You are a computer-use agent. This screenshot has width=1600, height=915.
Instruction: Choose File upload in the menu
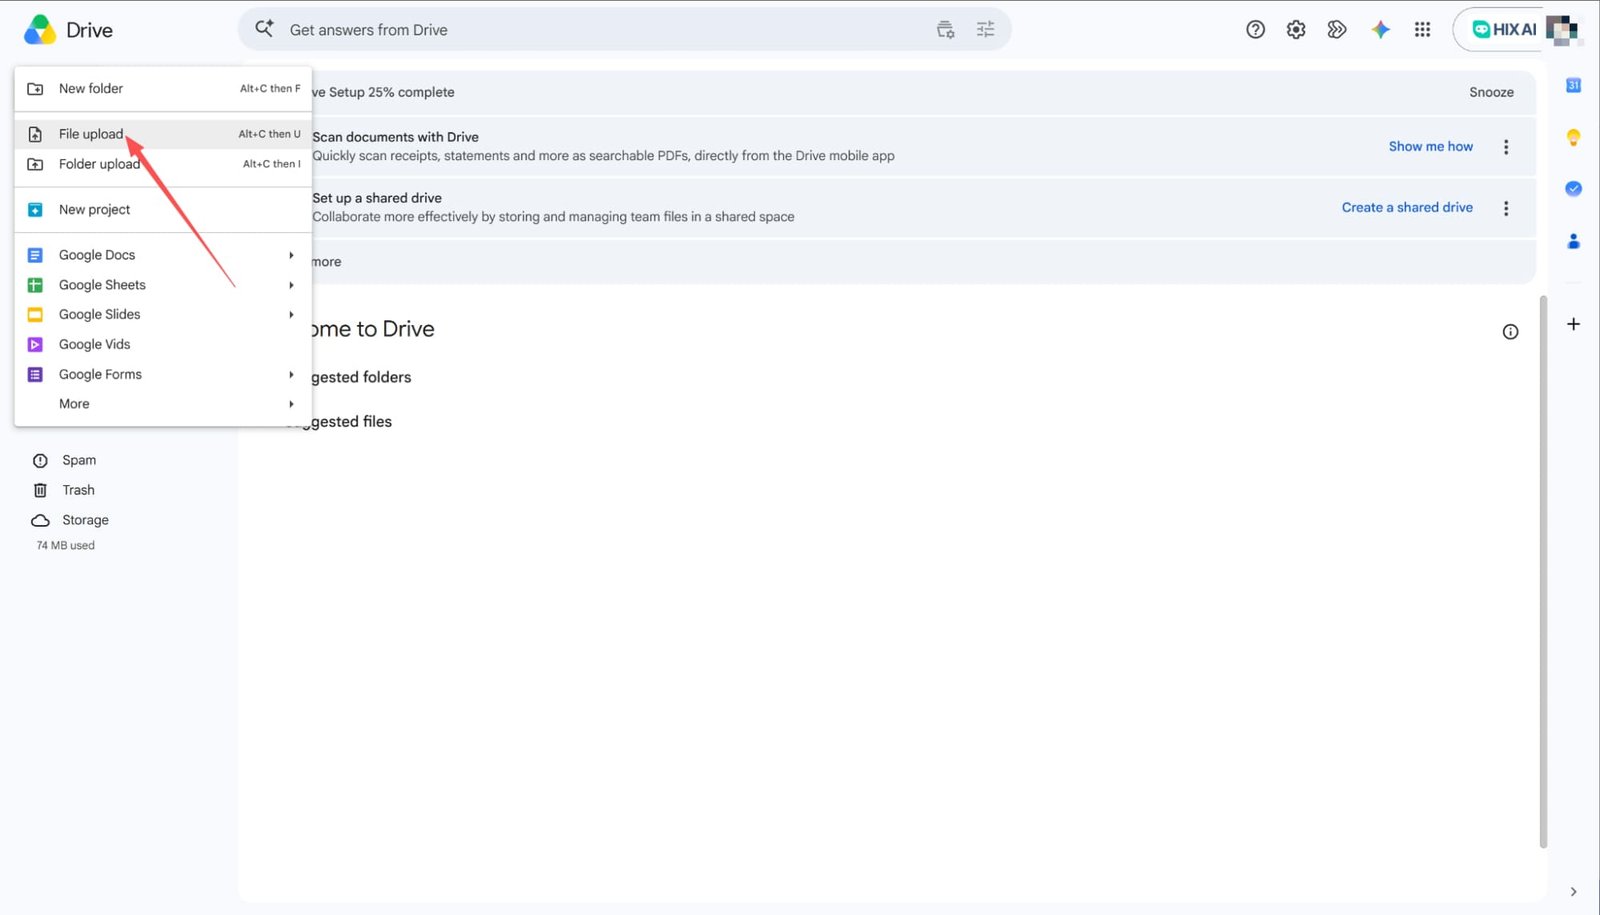coord(163,134)
